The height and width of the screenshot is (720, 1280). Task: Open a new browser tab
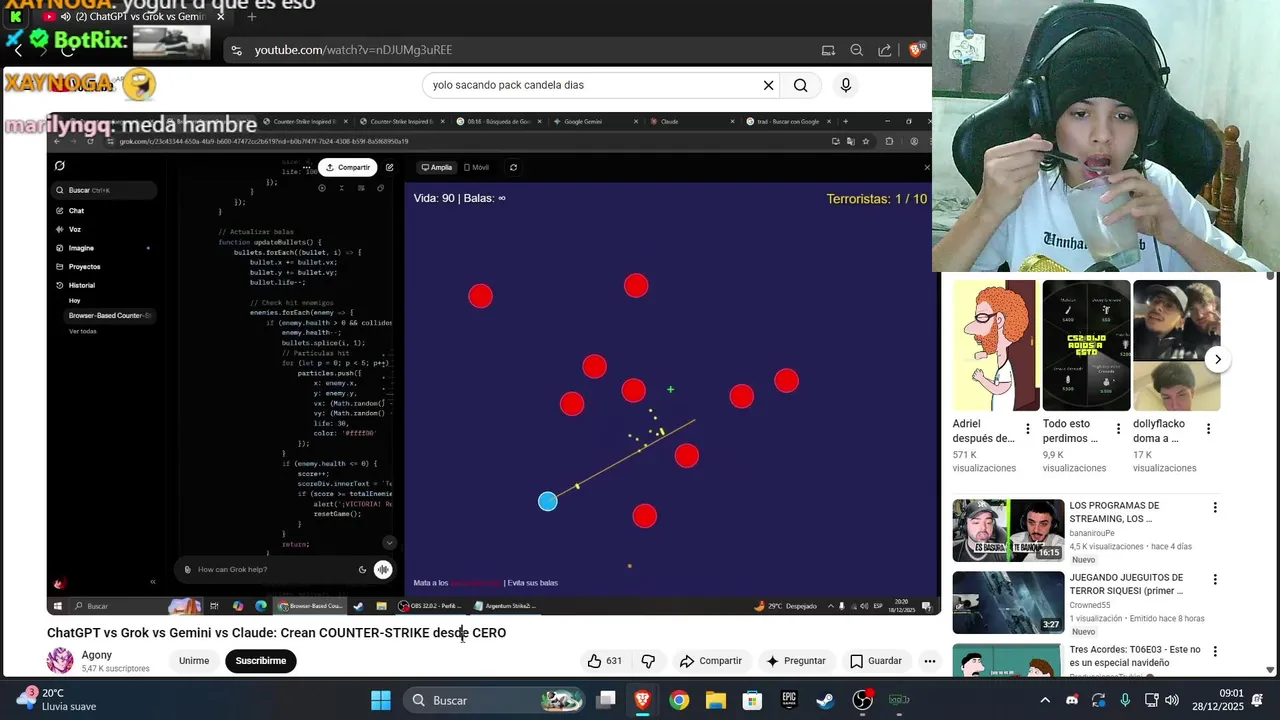(252, 16)
